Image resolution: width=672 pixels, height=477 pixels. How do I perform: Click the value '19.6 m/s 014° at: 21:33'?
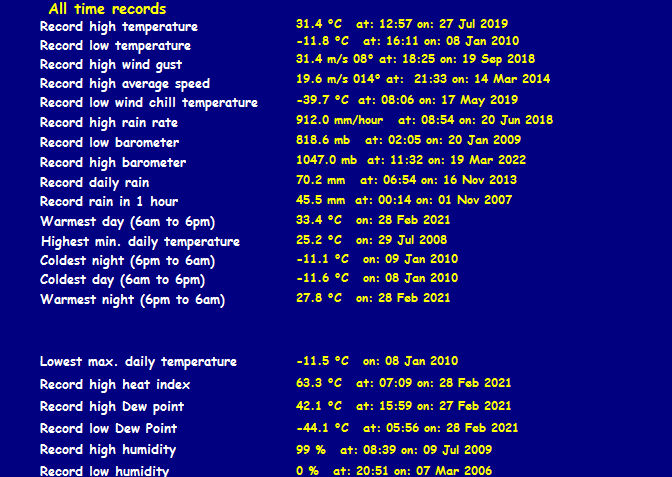(372, 79)
